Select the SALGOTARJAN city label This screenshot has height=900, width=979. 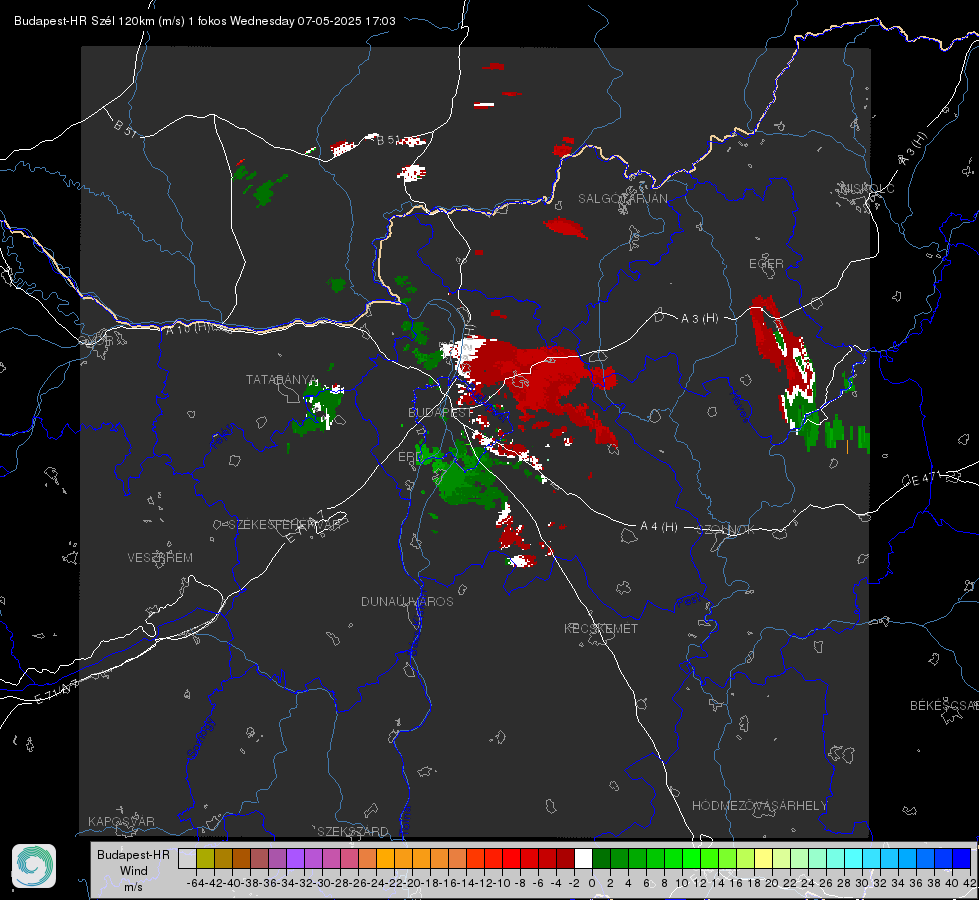(622, 199)
